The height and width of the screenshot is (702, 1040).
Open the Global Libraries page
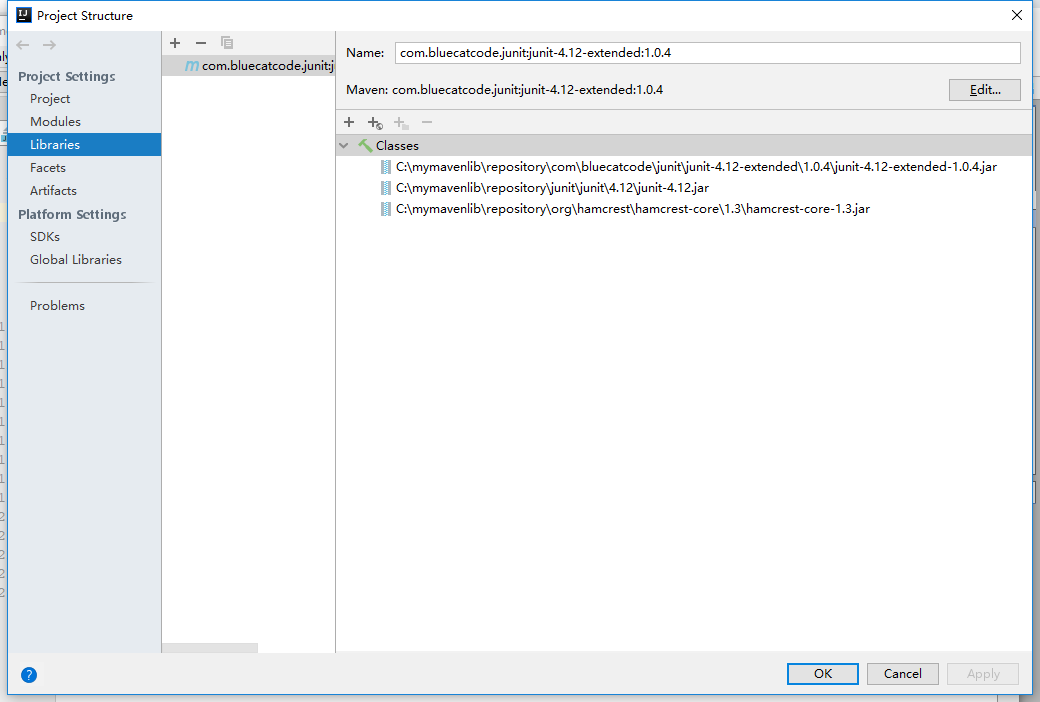coord(76,259)
